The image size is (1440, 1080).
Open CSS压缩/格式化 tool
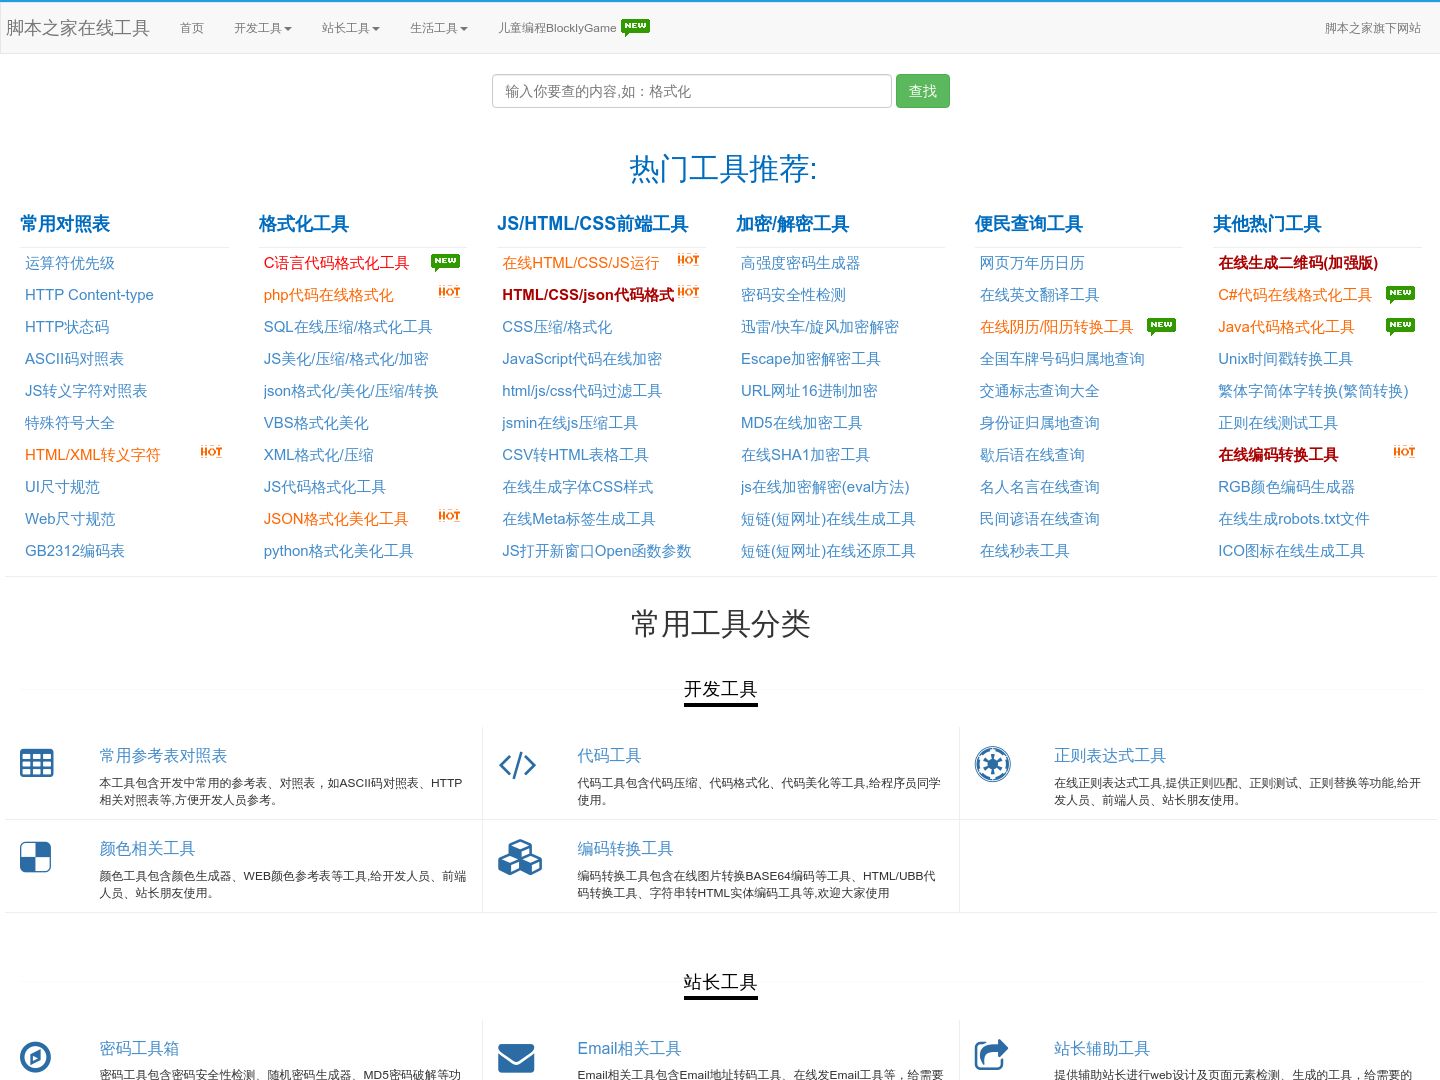557,327
